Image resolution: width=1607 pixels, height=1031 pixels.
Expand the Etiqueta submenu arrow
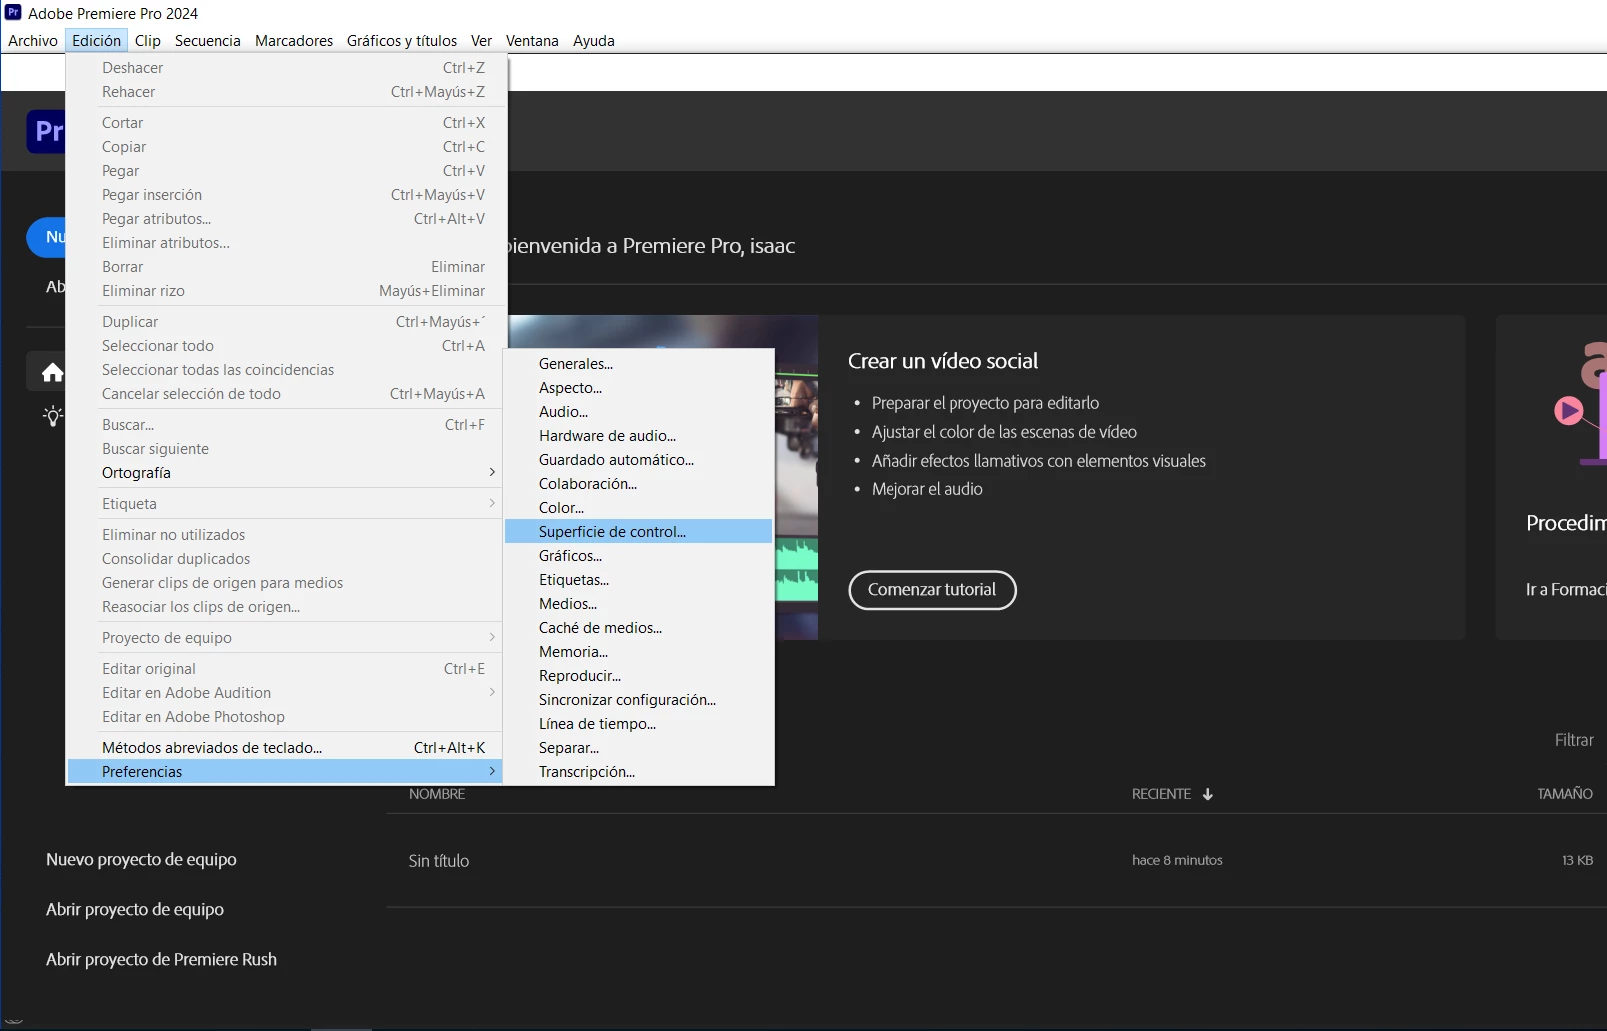492,504
